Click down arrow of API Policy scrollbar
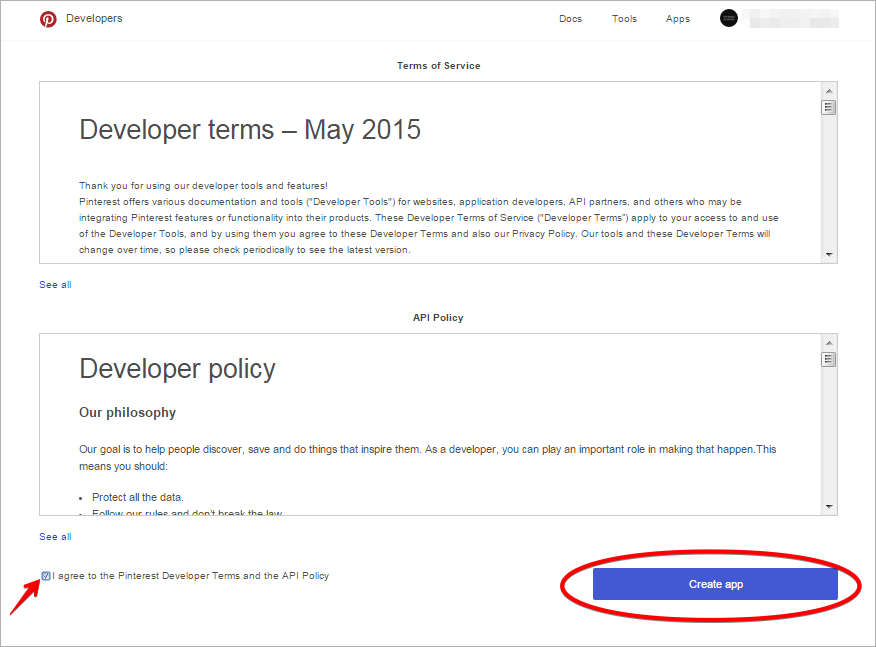Screen dimensions: 876x647 pyautogui.click(x=829, y=507)
